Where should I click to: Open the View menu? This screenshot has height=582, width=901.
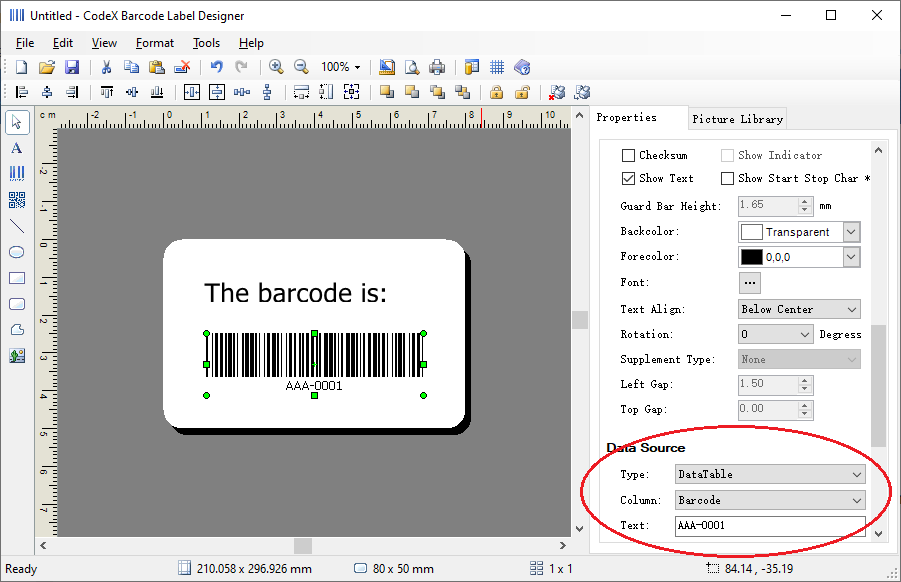coord(104,43)
